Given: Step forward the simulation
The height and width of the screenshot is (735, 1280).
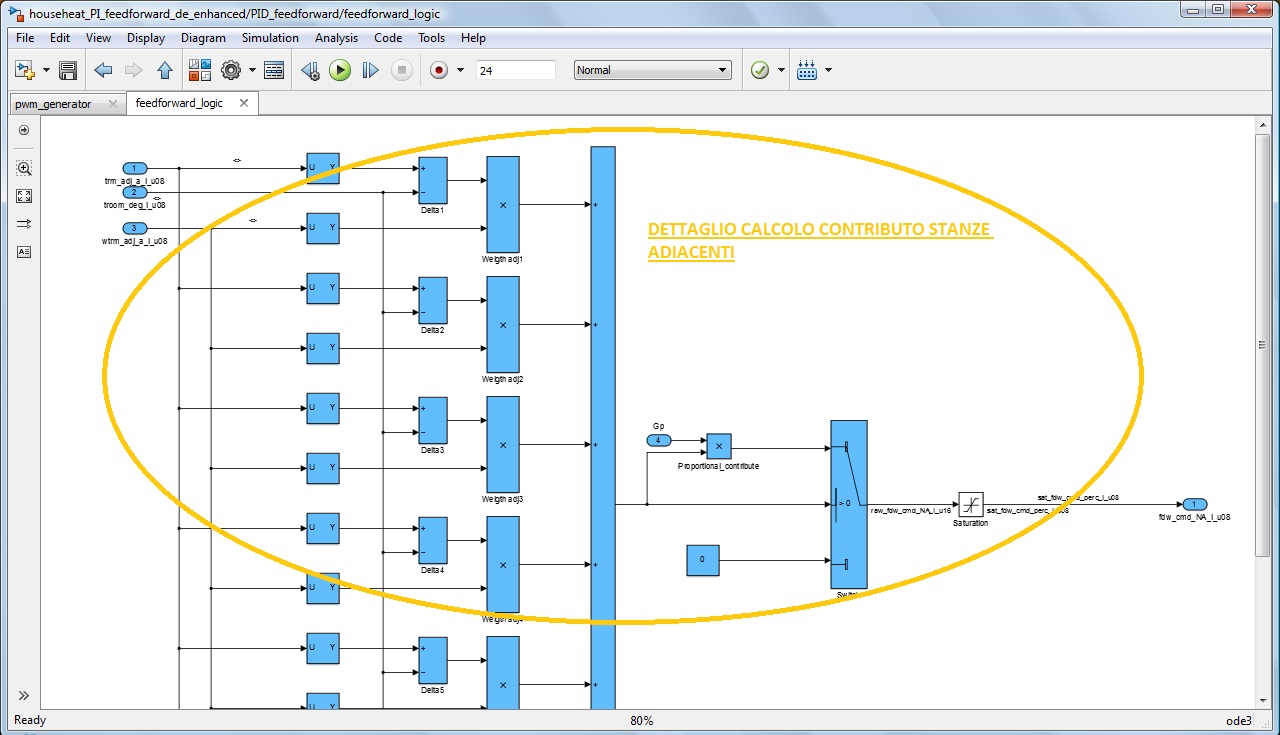Looking at the screenshot, I should click(370, 70).
